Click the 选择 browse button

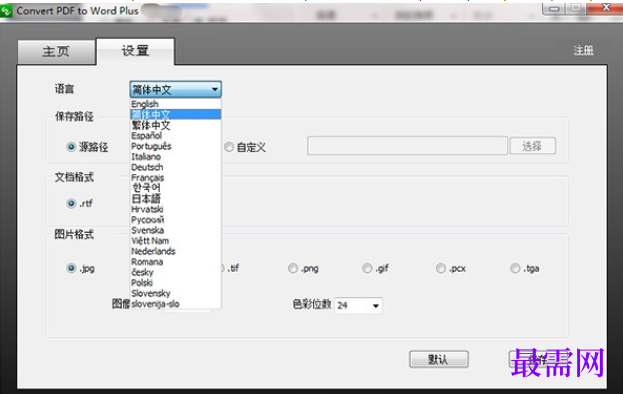pyautogui.click(x=532, y=146)
